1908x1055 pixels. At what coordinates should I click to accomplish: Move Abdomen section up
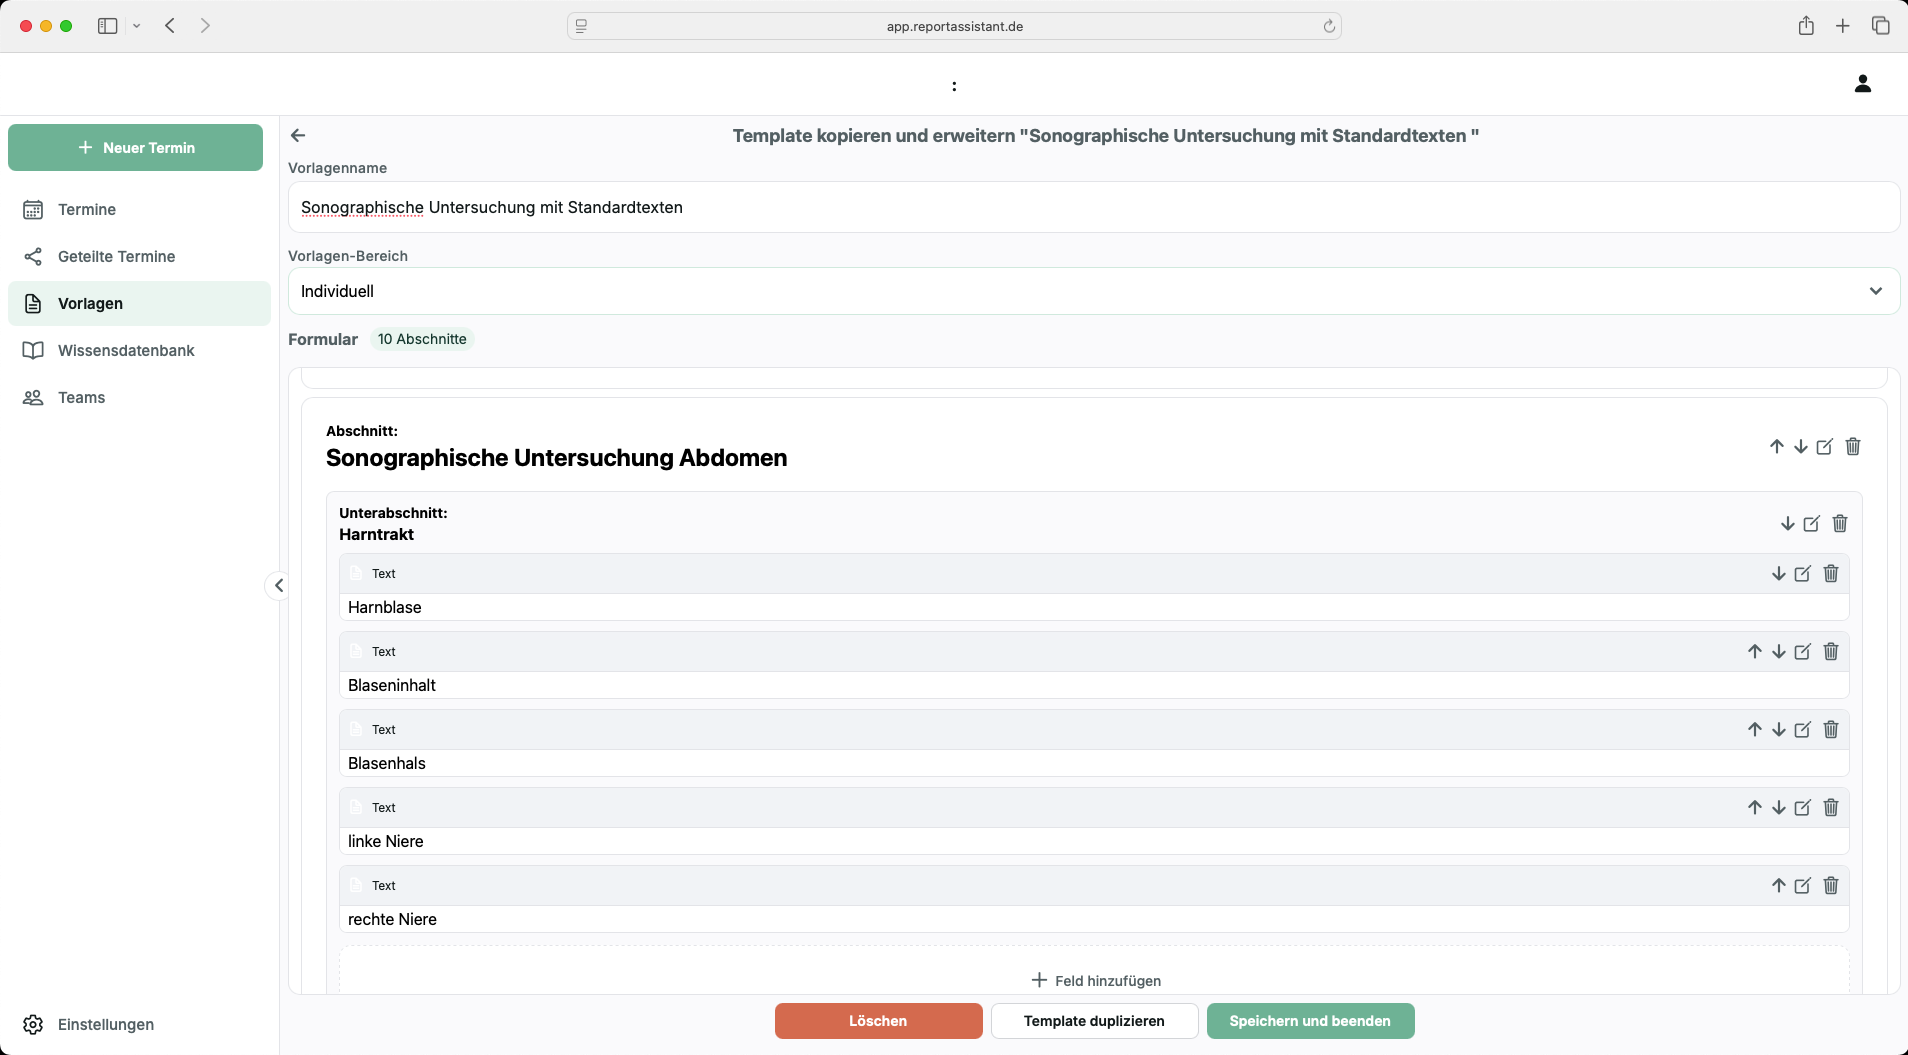coord(1777,447)
